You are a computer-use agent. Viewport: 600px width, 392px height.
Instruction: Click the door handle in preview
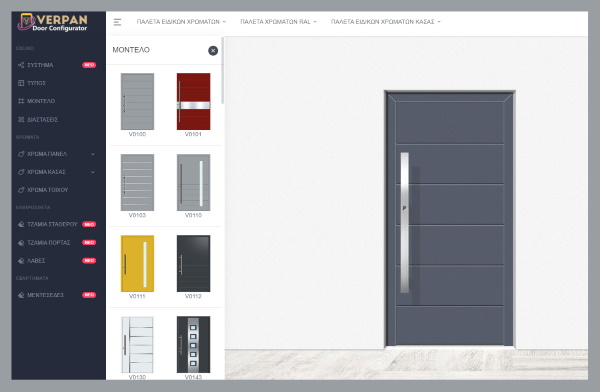point(404,223)
